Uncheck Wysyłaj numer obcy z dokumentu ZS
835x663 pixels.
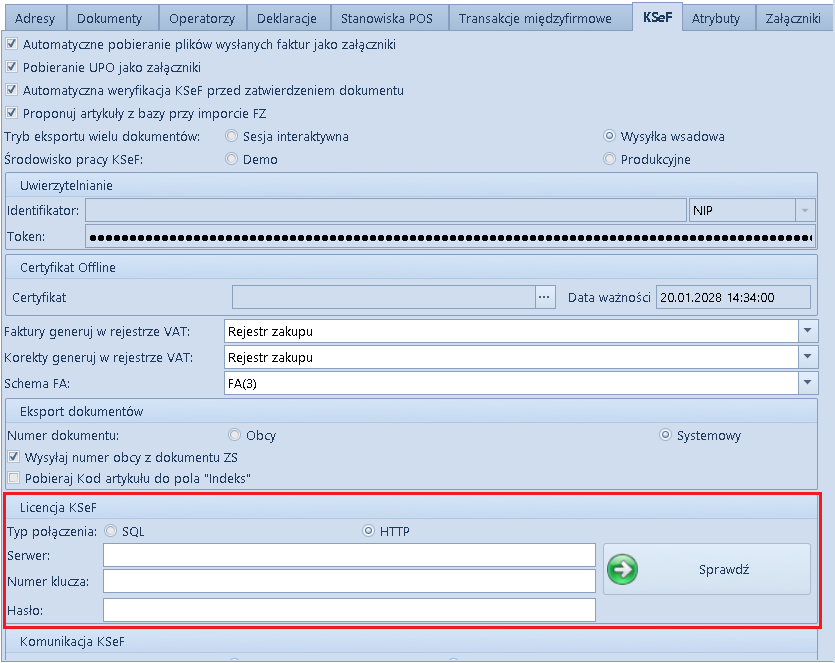tap(14, 457)
